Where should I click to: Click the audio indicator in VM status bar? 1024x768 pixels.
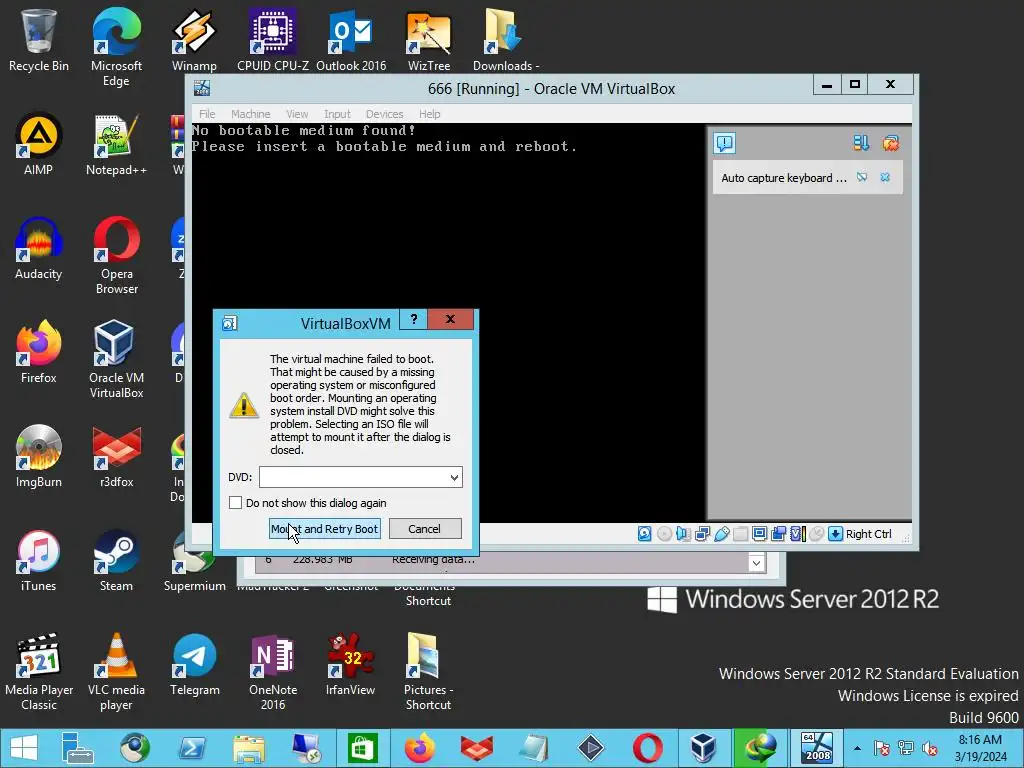683,534
